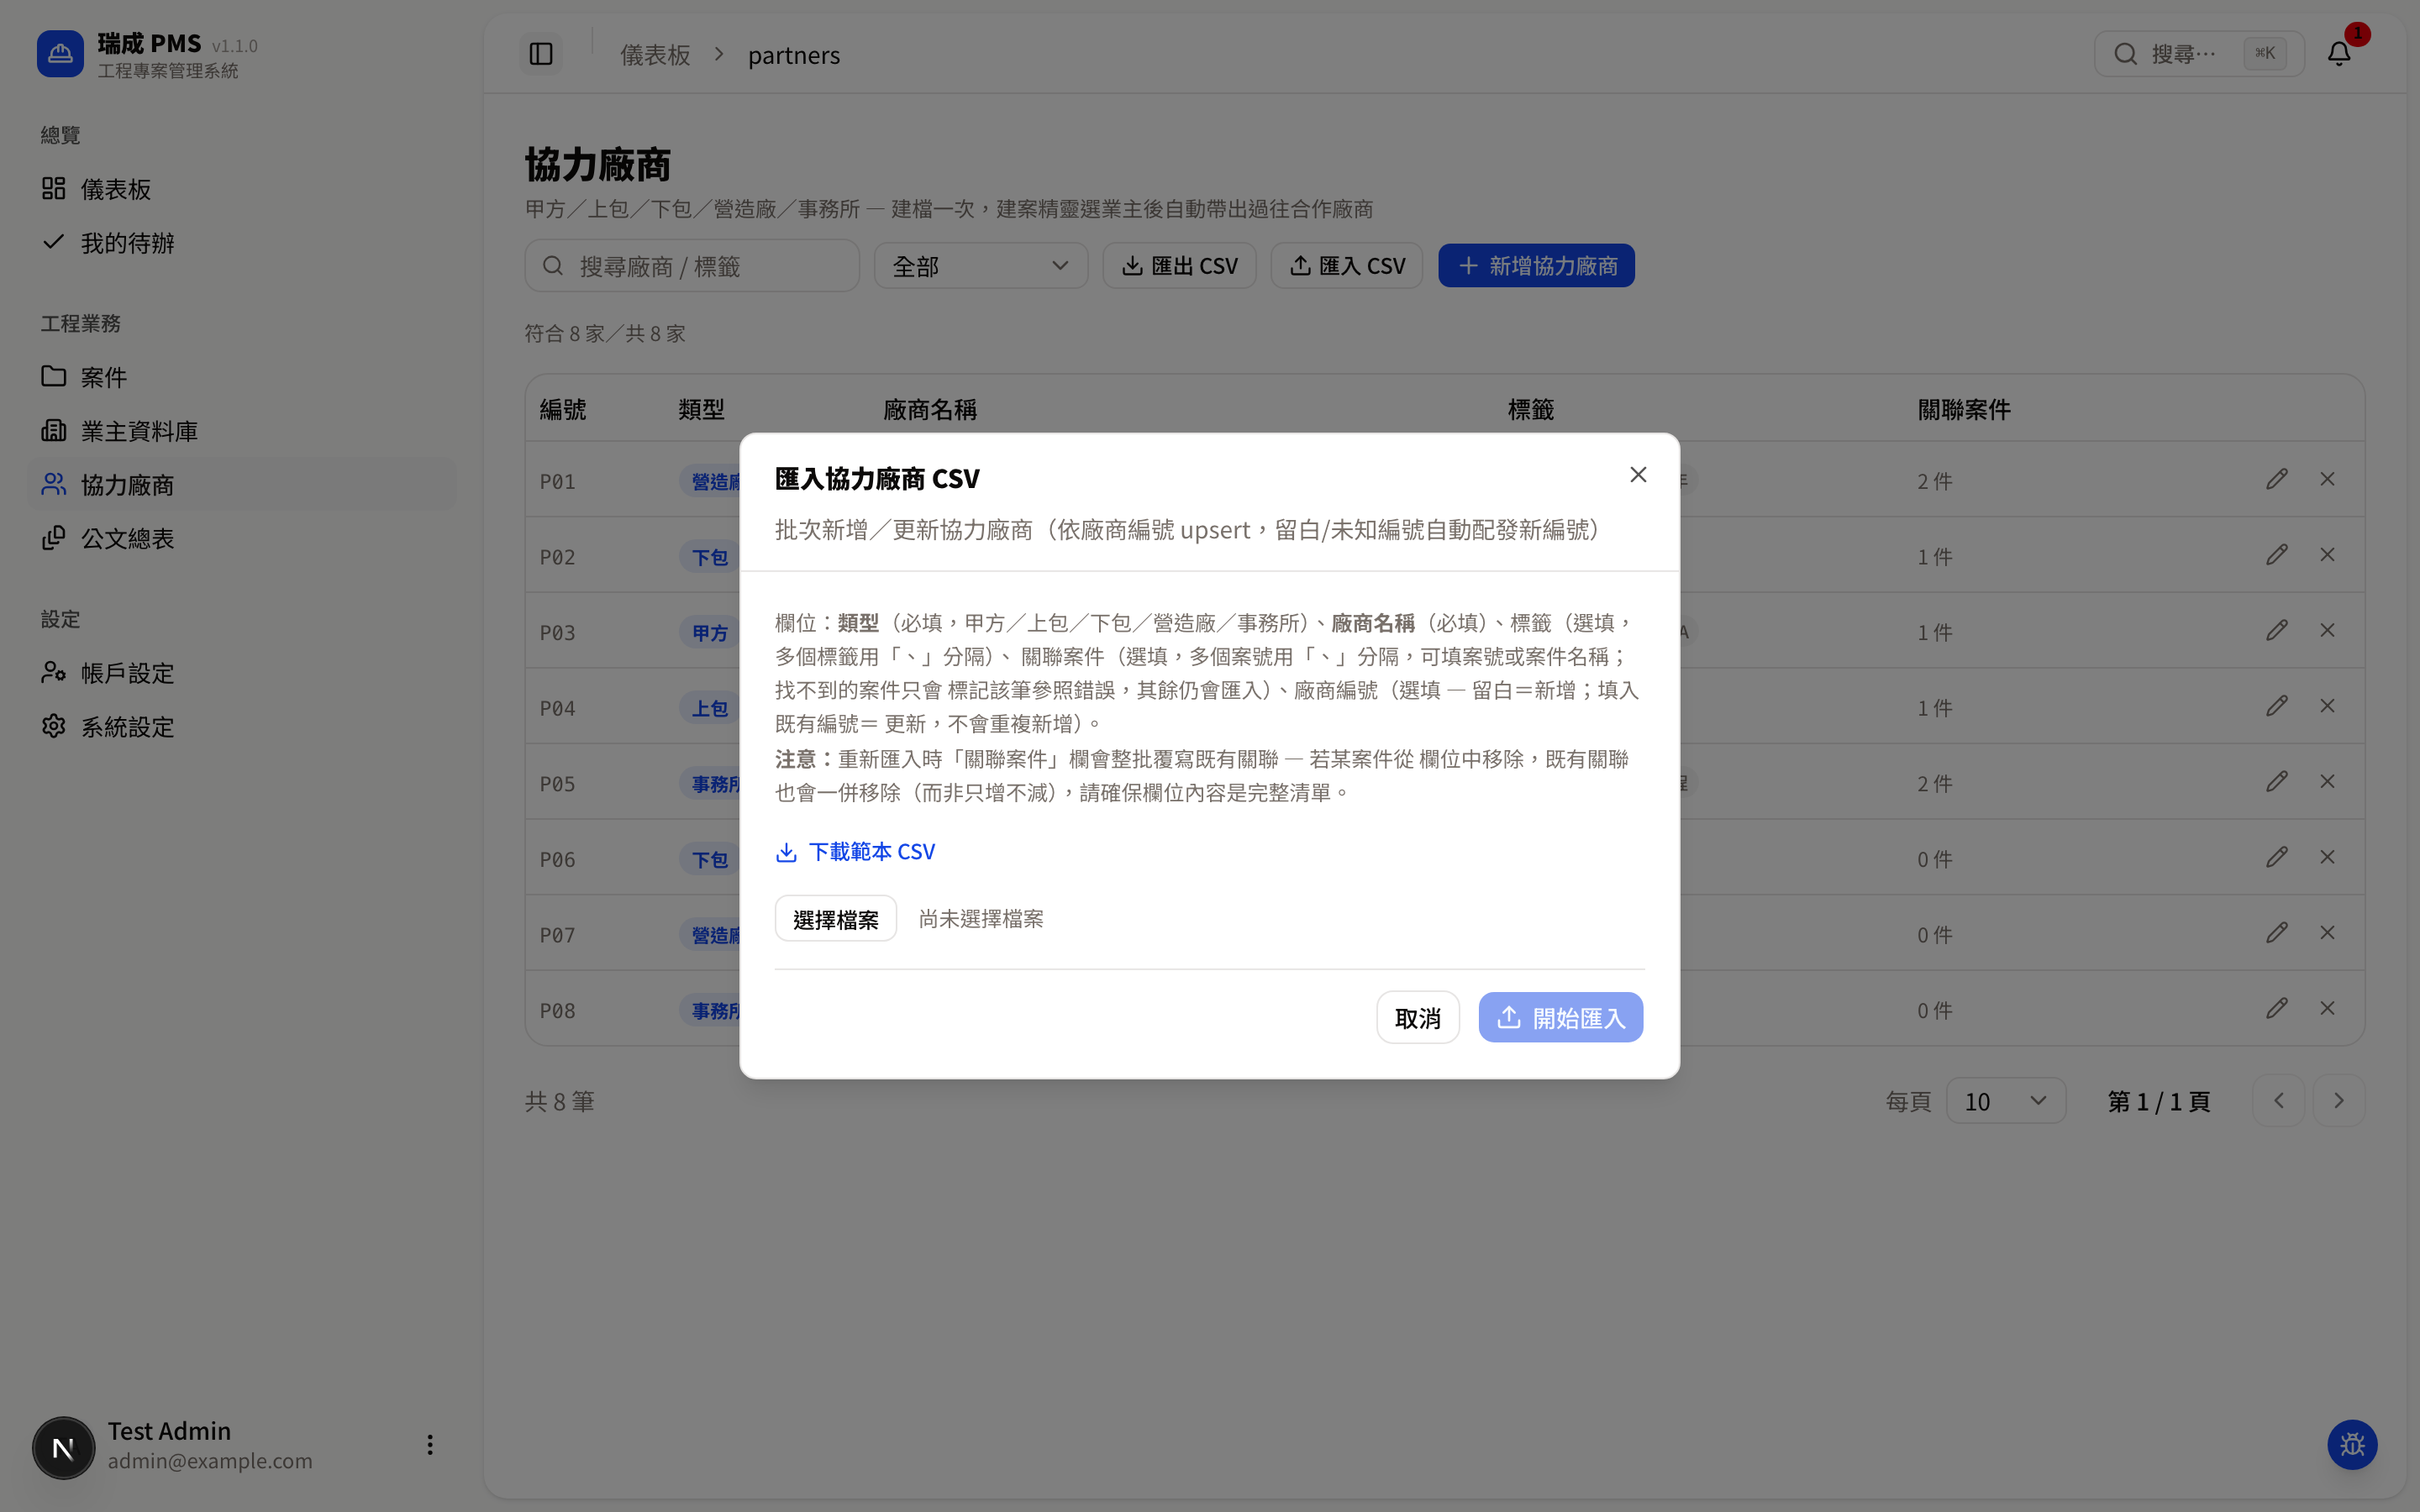Edit row P06 pencil icon
The image size is (2420, 1512).
2277,858
